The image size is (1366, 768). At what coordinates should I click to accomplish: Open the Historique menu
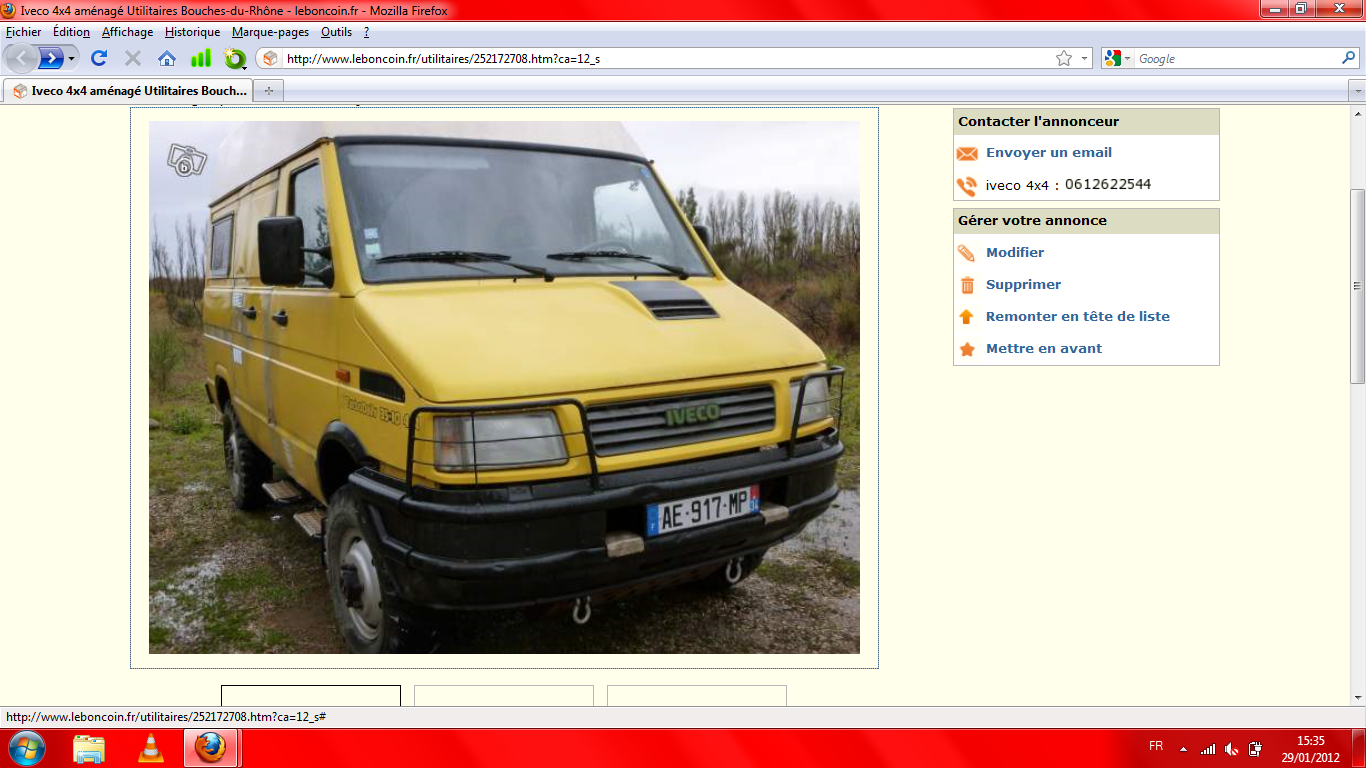[x=192, y=32]
